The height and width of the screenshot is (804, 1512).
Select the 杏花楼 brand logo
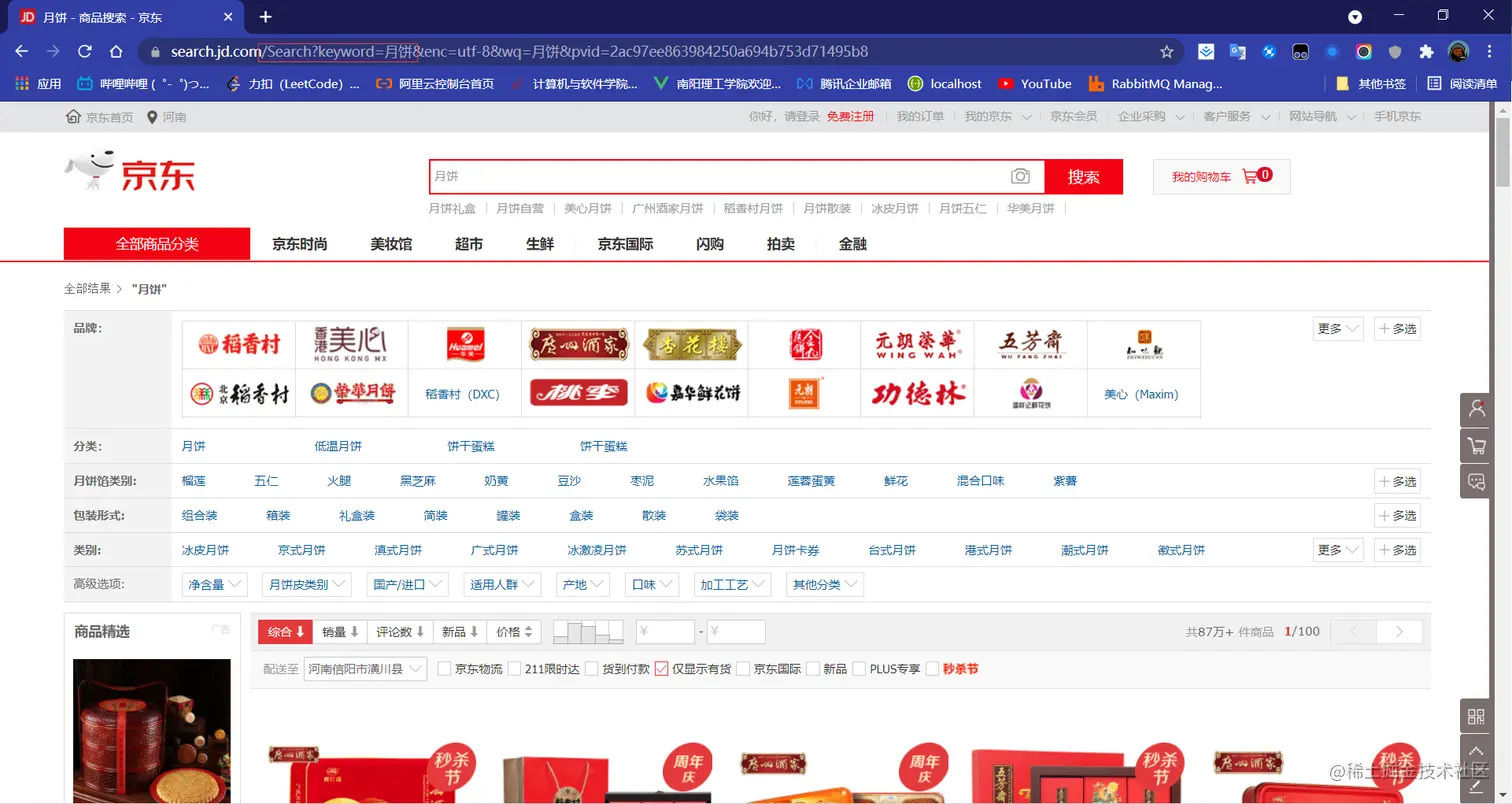click(x=691, y=344)
